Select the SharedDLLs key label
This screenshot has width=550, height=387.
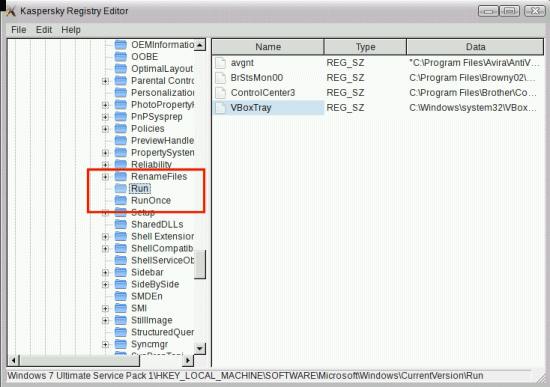coord(157,225)
